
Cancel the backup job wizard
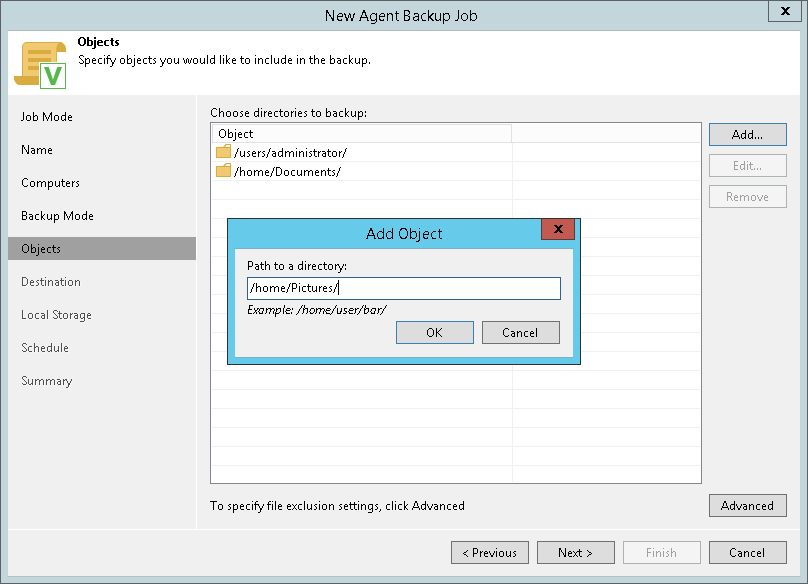tap(747, 553)
